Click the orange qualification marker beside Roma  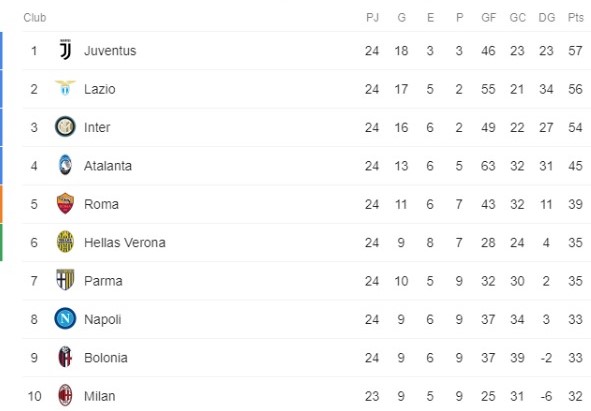pos(1,204)
